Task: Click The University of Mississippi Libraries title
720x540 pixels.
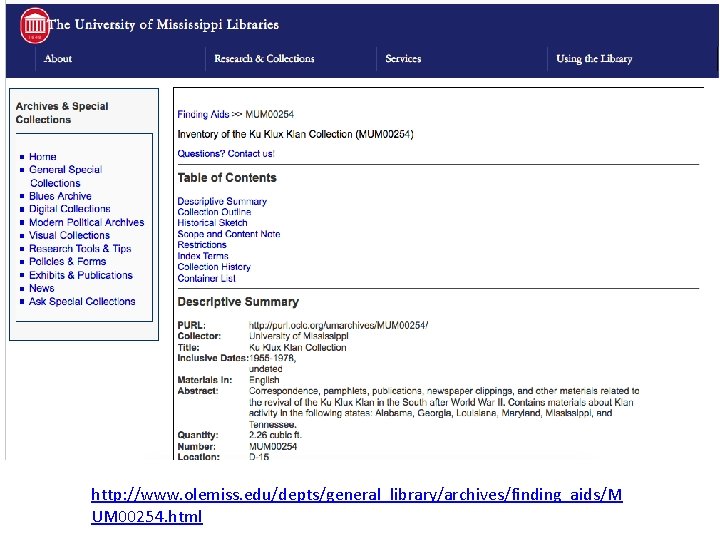Action: 163,24
